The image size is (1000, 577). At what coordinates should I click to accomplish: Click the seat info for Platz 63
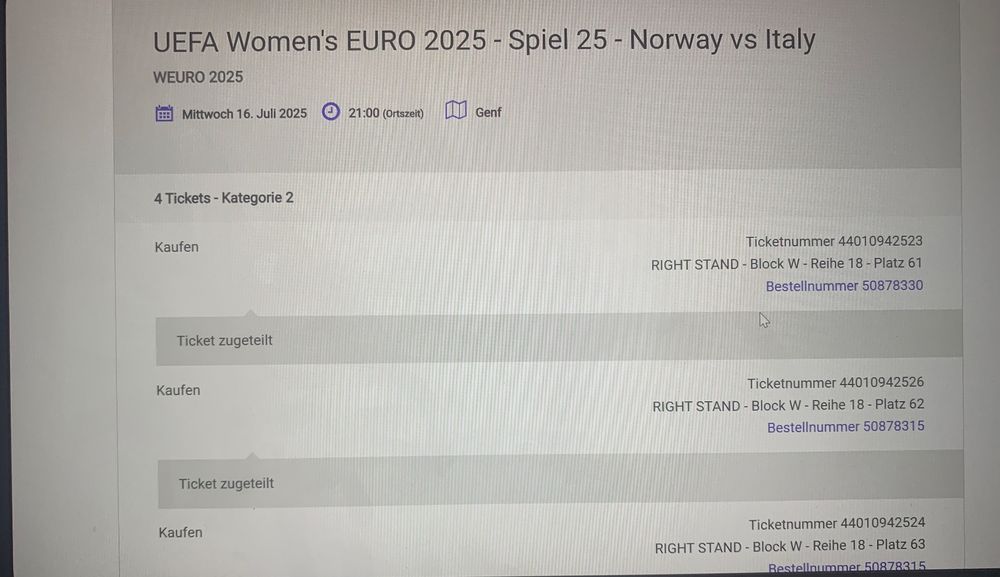pyautogui.click(x=790, y=546)
